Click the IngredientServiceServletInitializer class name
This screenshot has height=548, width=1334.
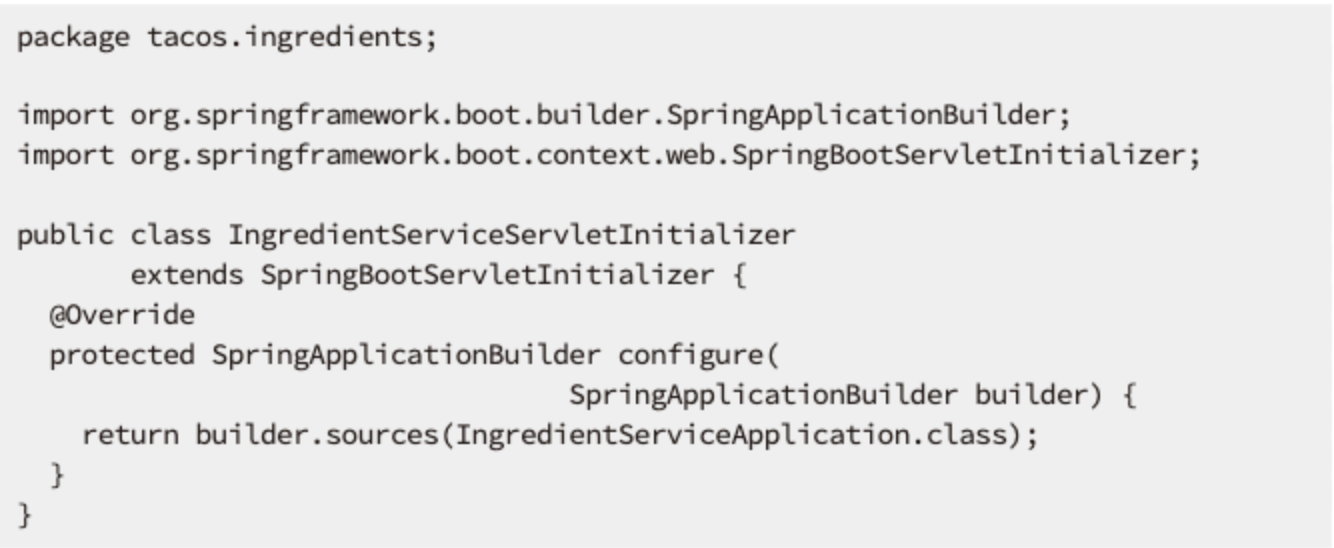click(511, 237)
